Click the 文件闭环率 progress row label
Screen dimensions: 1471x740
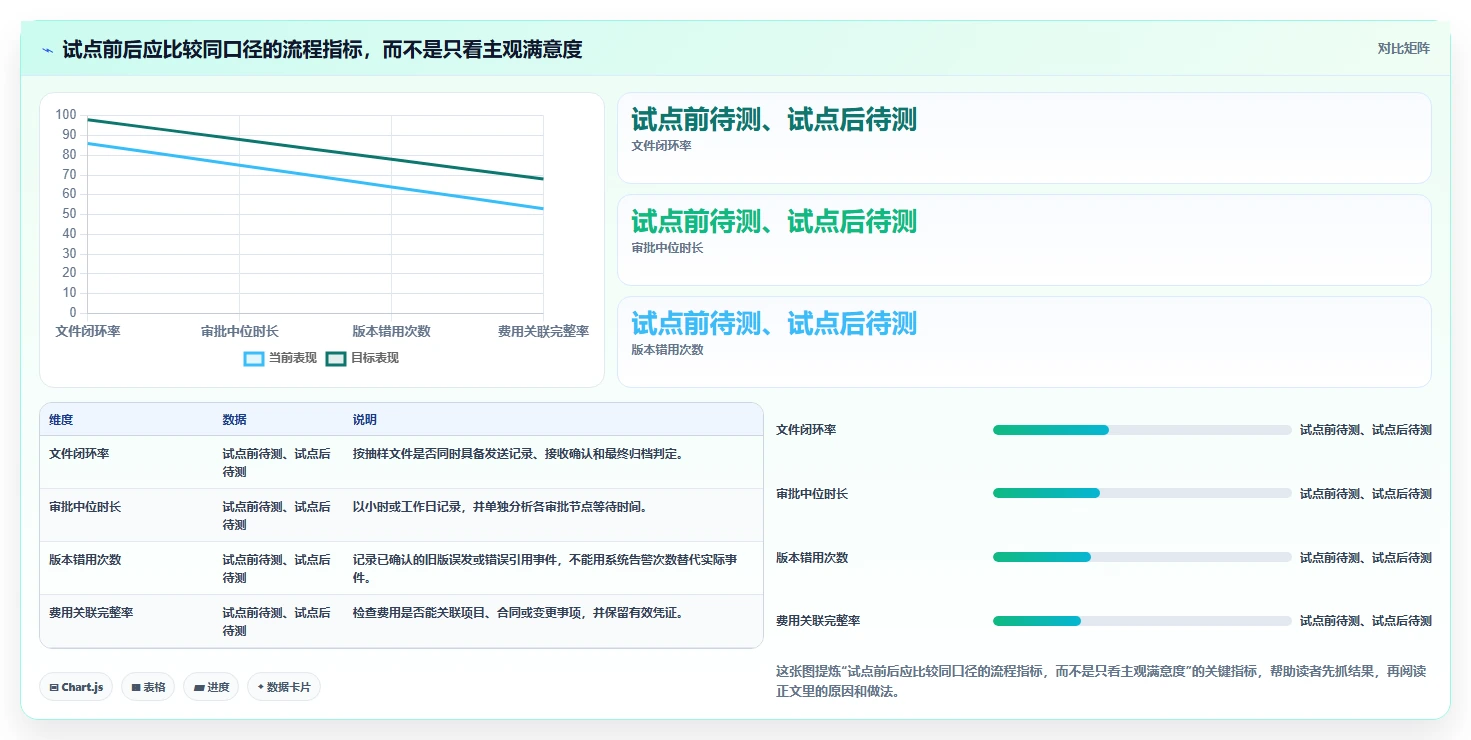[x=806, y=430]
